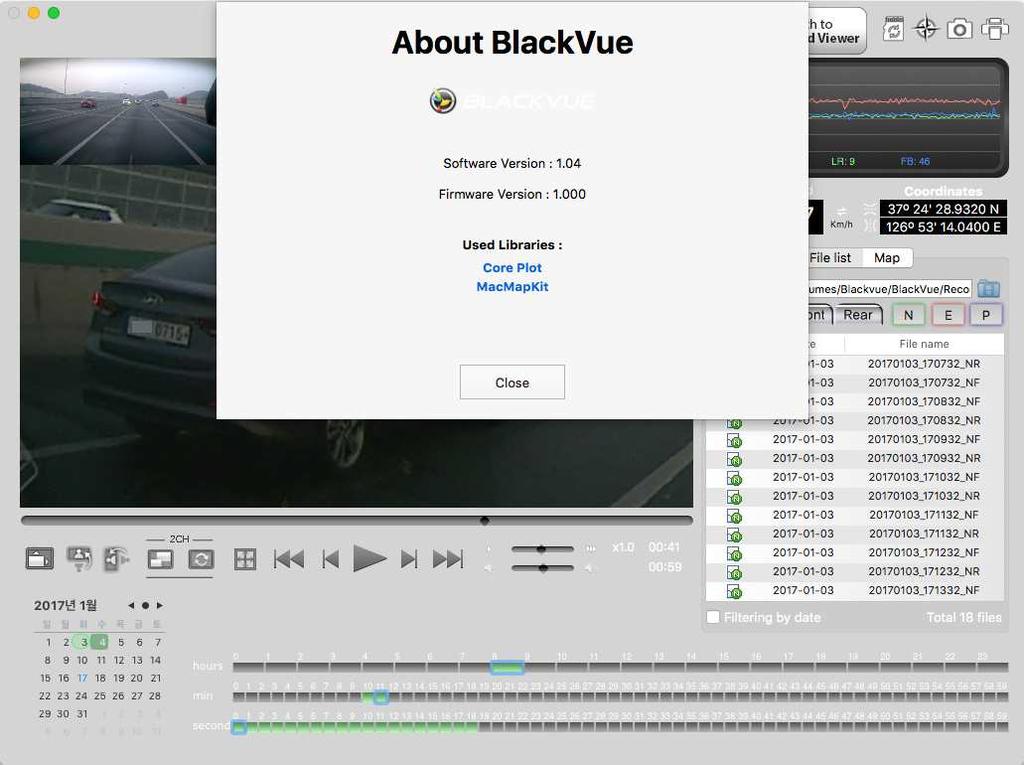Click the compass icon in top toolbar
Image resolution: width=1024 pixels, height=765 pixels.
(926, 29)
